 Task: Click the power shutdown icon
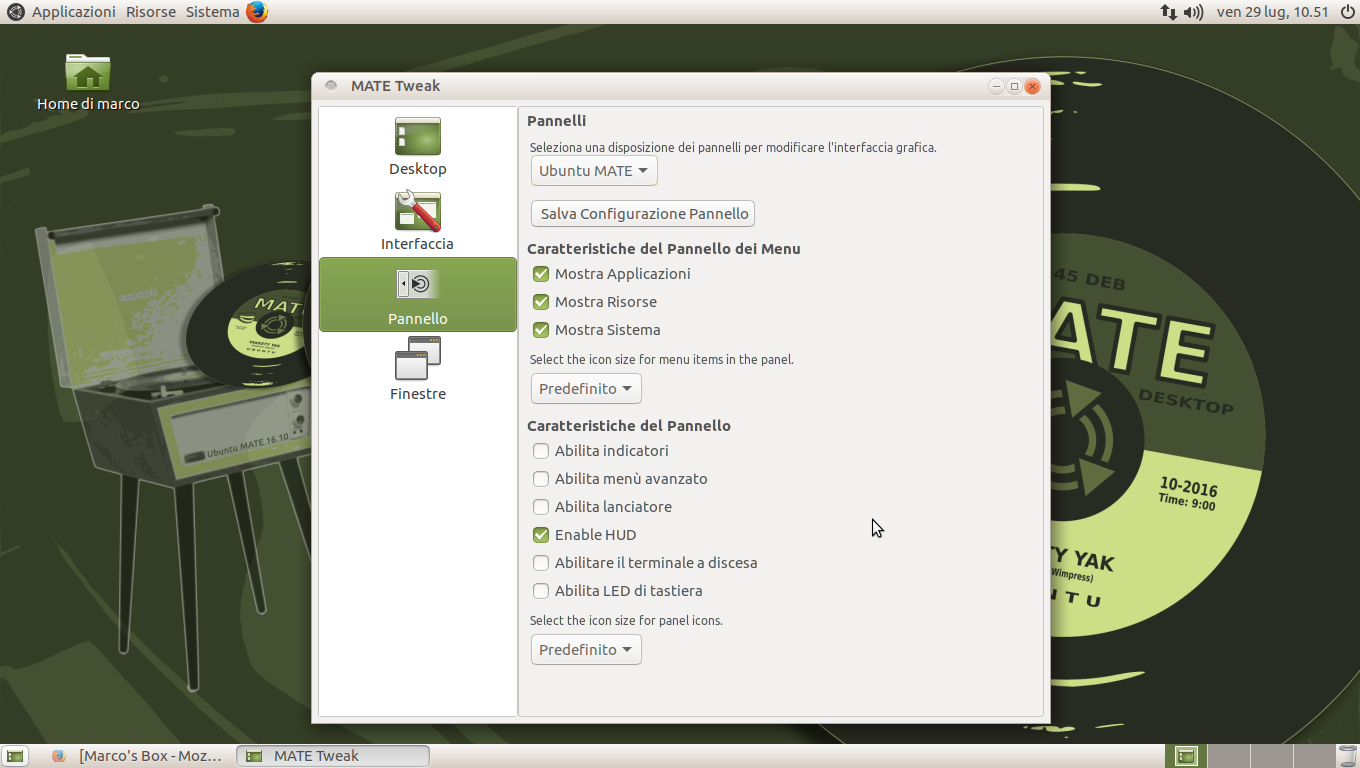(1346, 12)
